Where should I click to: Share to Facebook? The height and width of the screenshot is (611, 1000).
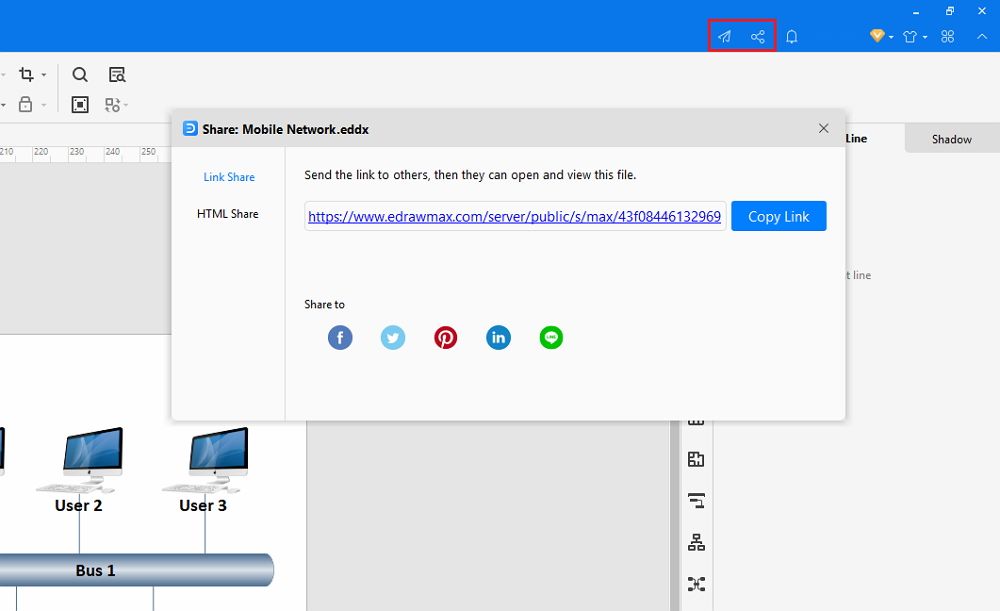coord(340,337)
